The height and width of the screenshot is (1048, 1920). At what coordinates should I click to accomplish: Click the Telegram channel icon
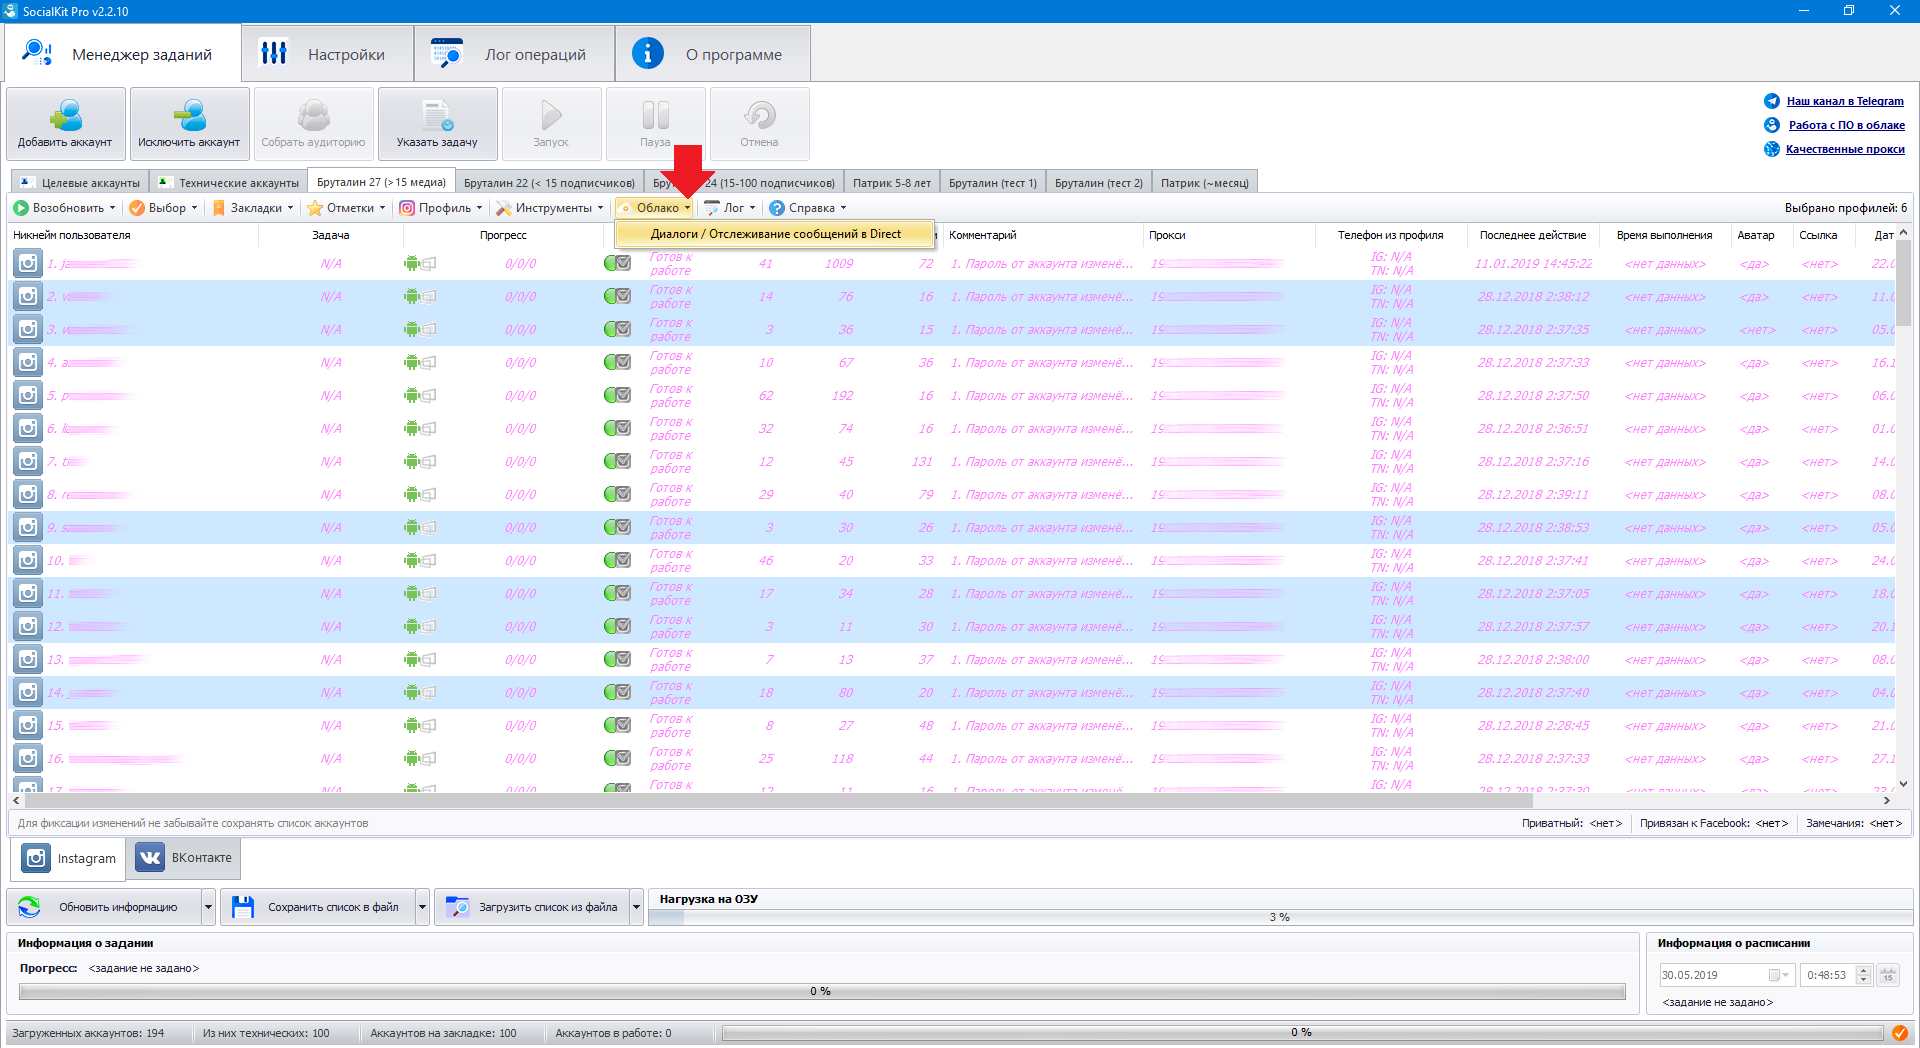pos(1772,101)
